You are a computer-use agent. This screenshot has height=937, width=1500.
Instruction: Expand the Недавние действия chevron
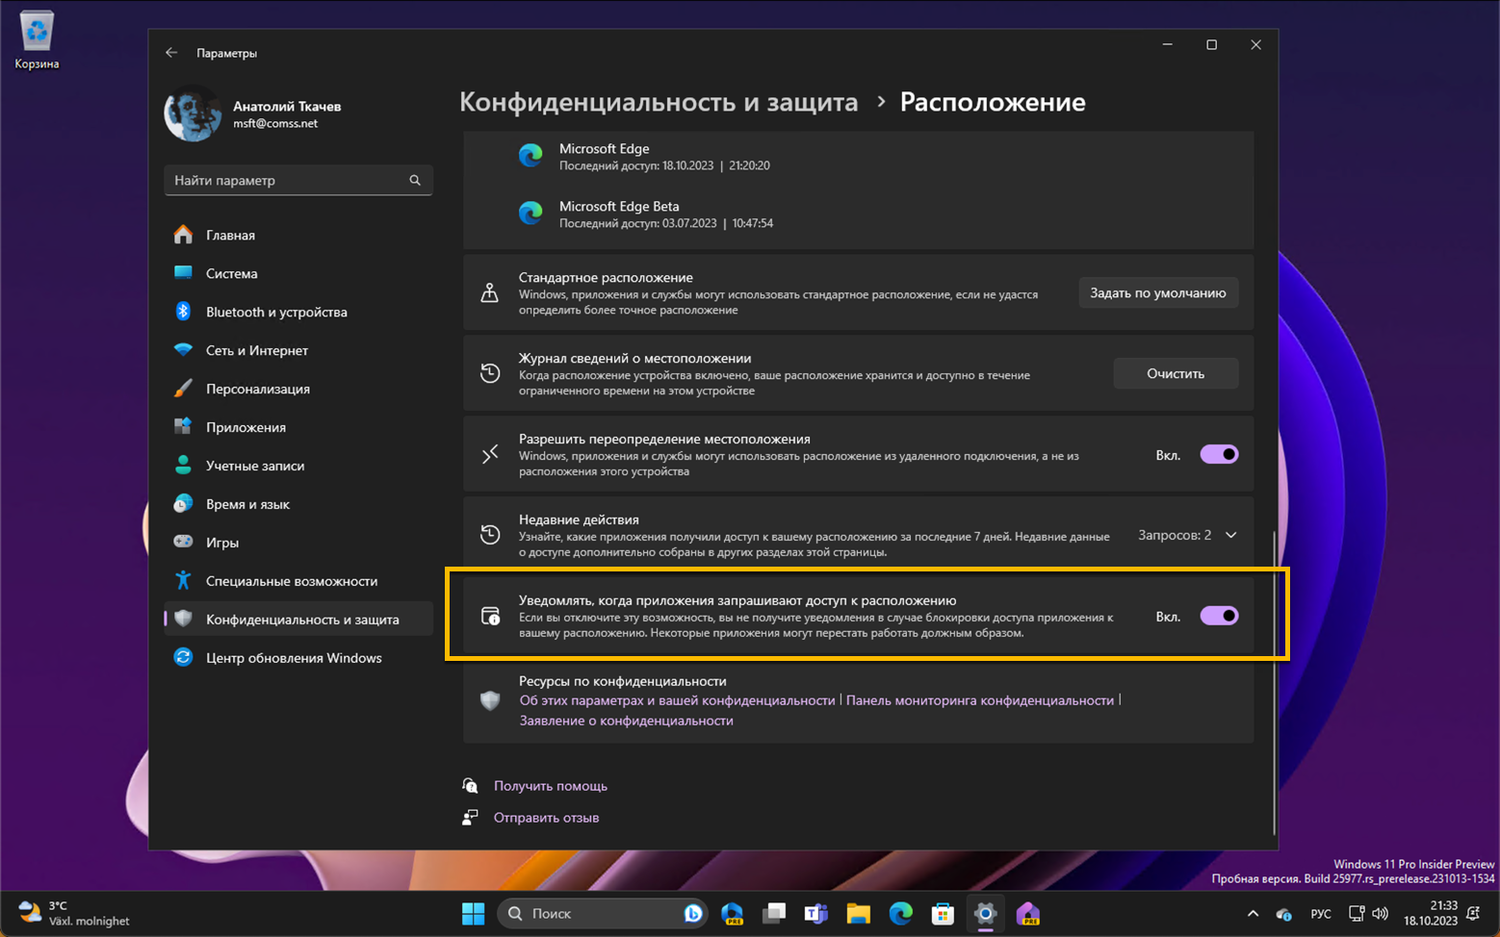coord(1231,535)
